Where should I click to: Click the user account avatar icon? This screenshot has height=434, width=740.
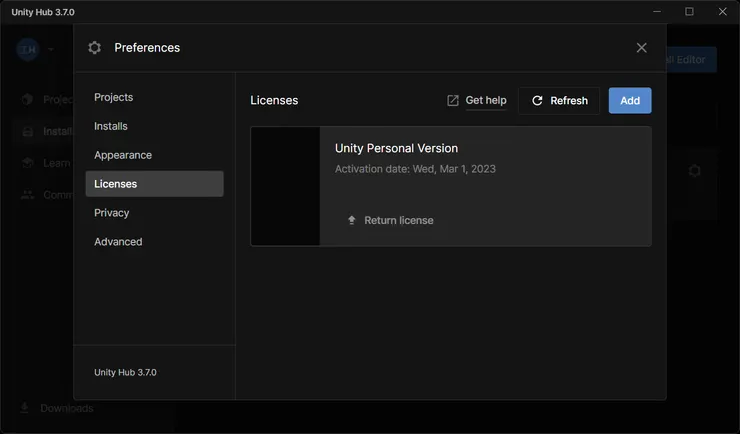coord(27,49)
